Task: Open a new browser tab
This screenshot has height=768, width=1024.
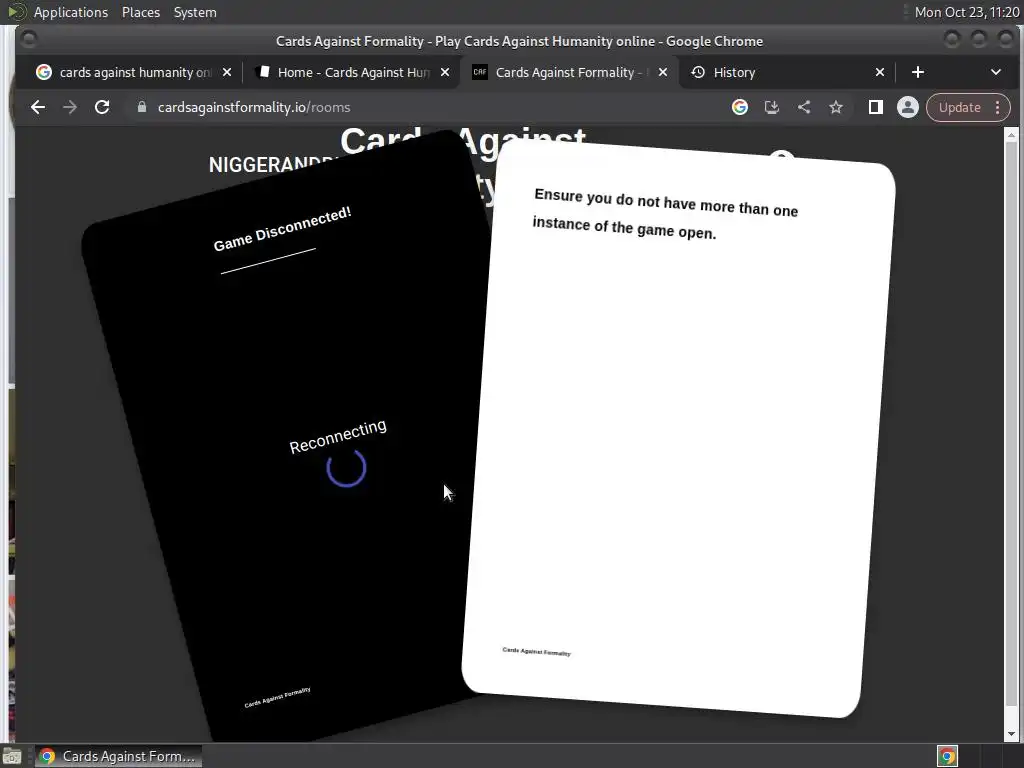Action: (x=918, y=72)
